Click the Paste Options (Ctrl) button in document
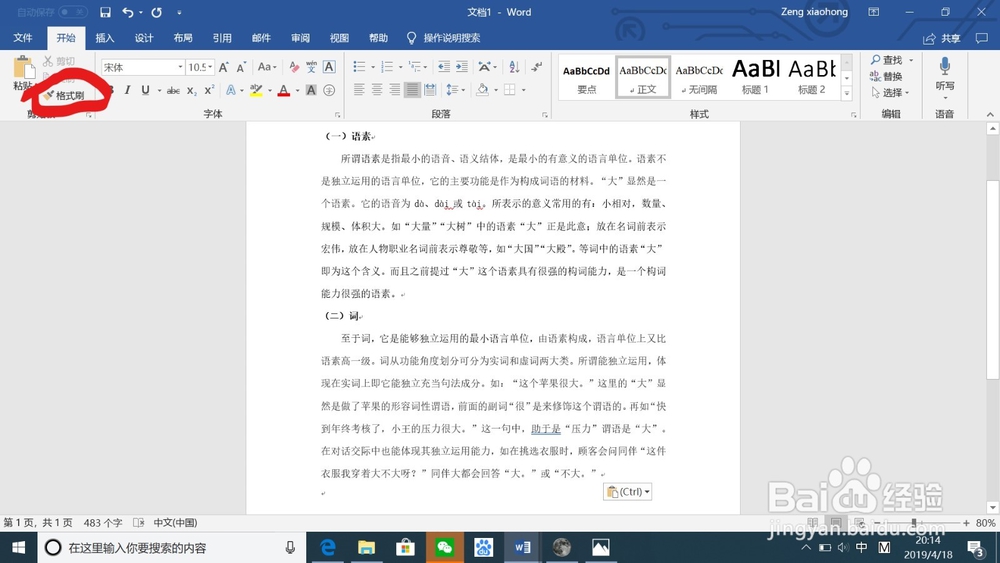 point(628,492)
